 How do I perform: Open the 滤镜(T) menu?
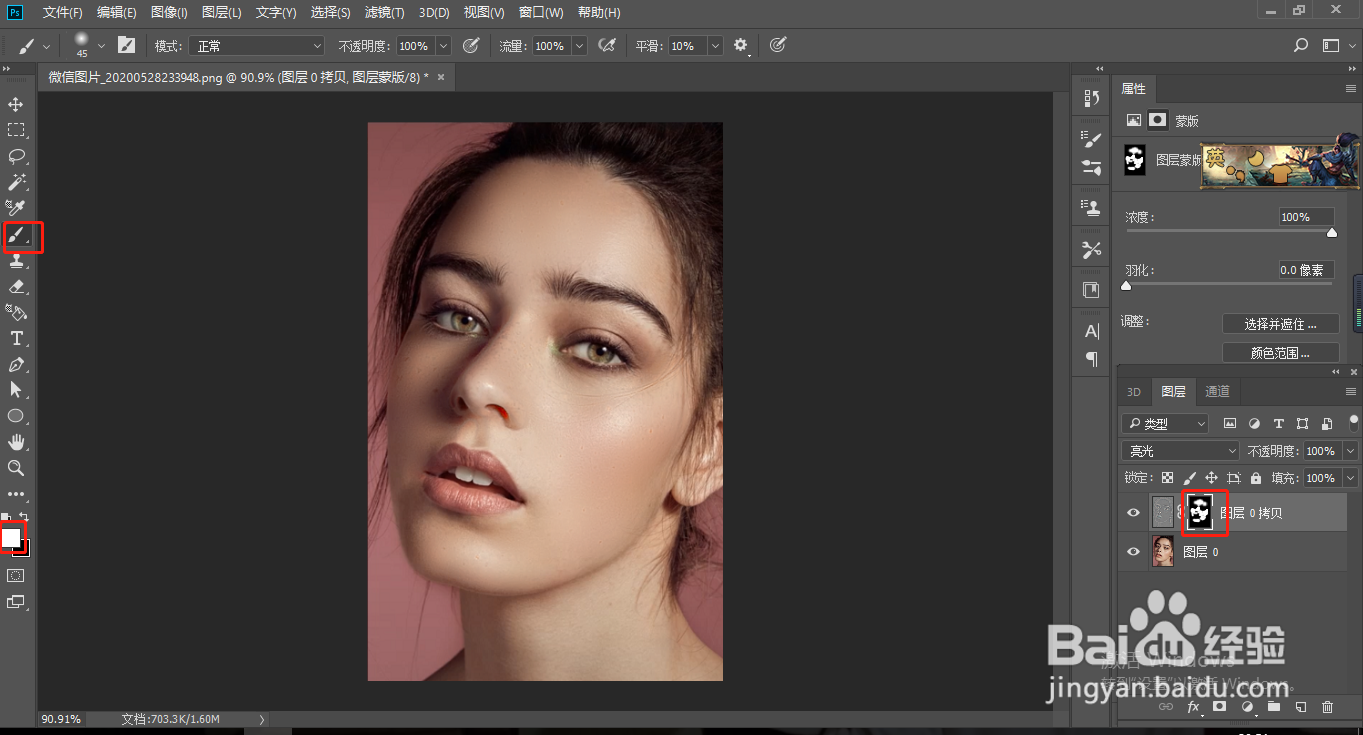[384, 12]
